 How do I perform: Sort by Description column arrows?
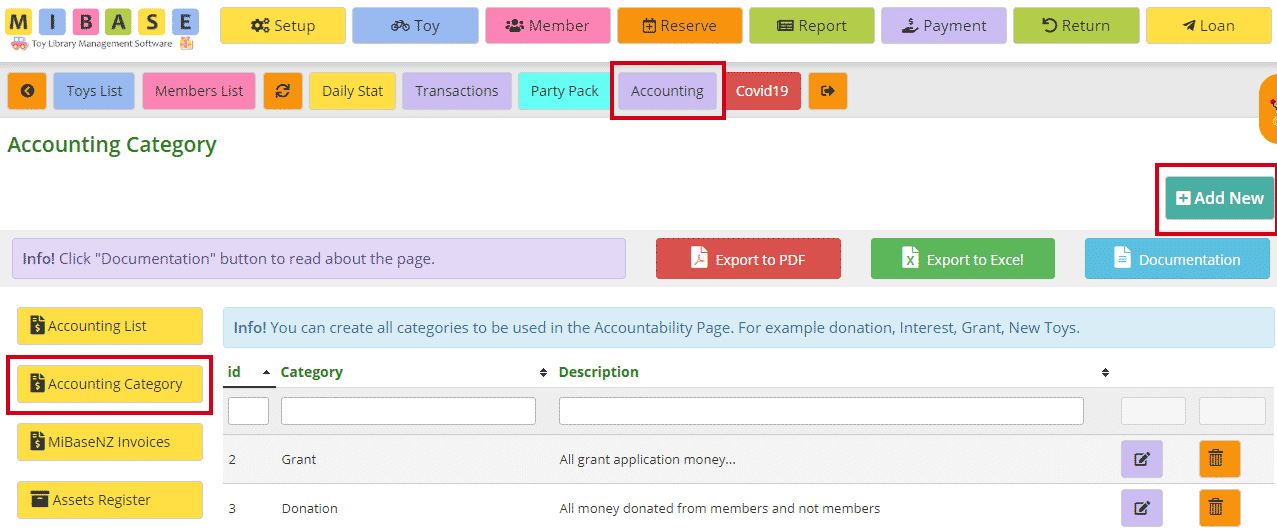coord(1105,373)
